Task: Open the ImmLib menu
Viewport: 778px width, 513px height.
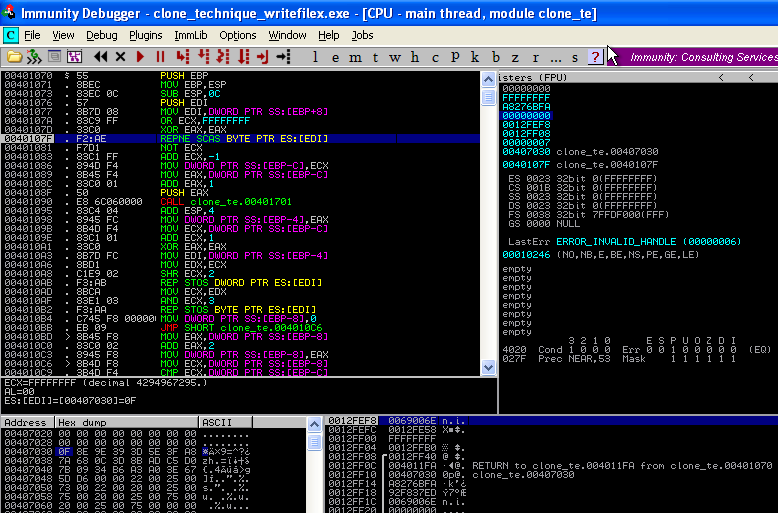Action: 191,35
